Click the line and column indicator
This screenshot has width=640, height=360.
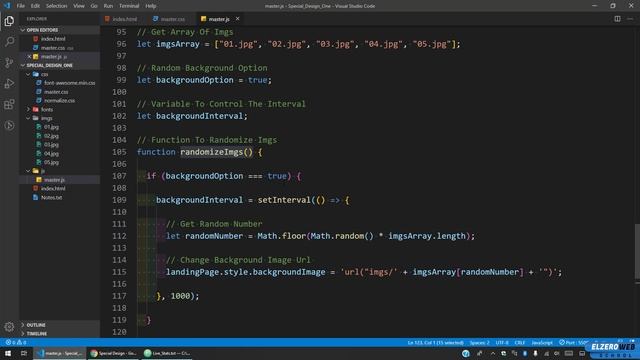pyautogui.click(x=435, y=342)
